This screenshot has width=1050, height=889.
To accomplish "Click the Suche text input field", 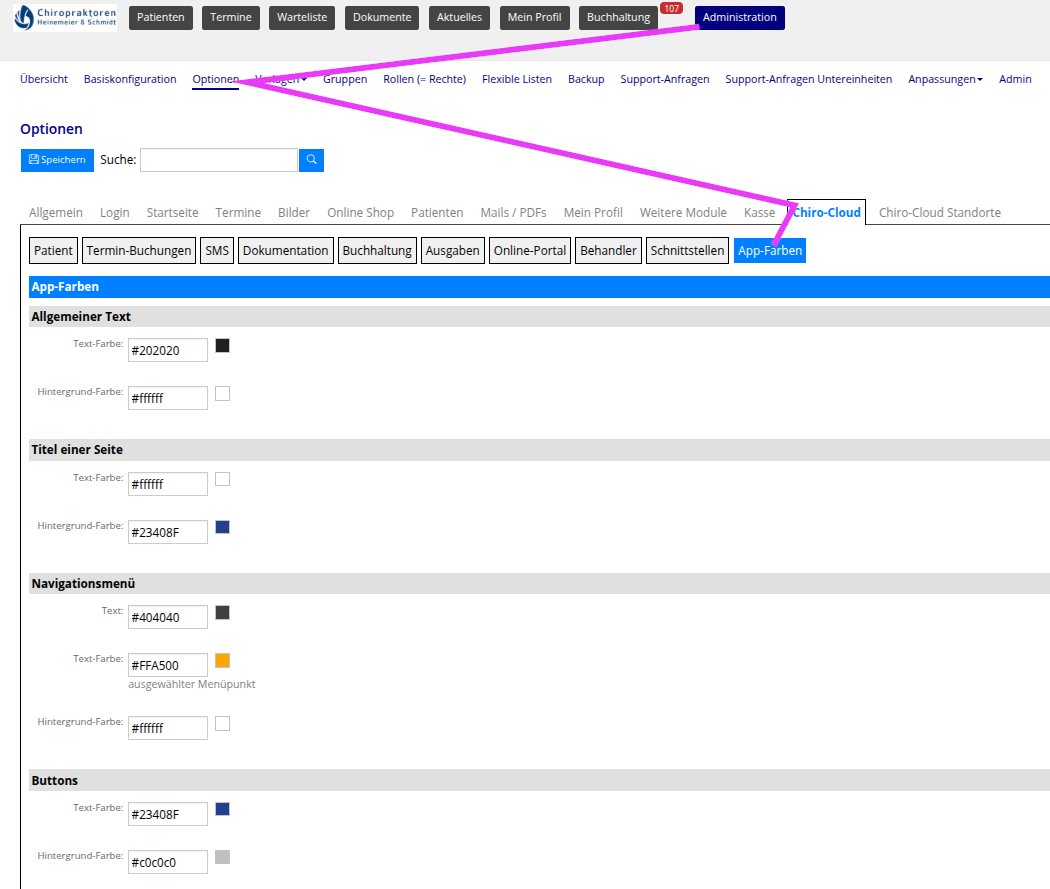I will 218,160.
